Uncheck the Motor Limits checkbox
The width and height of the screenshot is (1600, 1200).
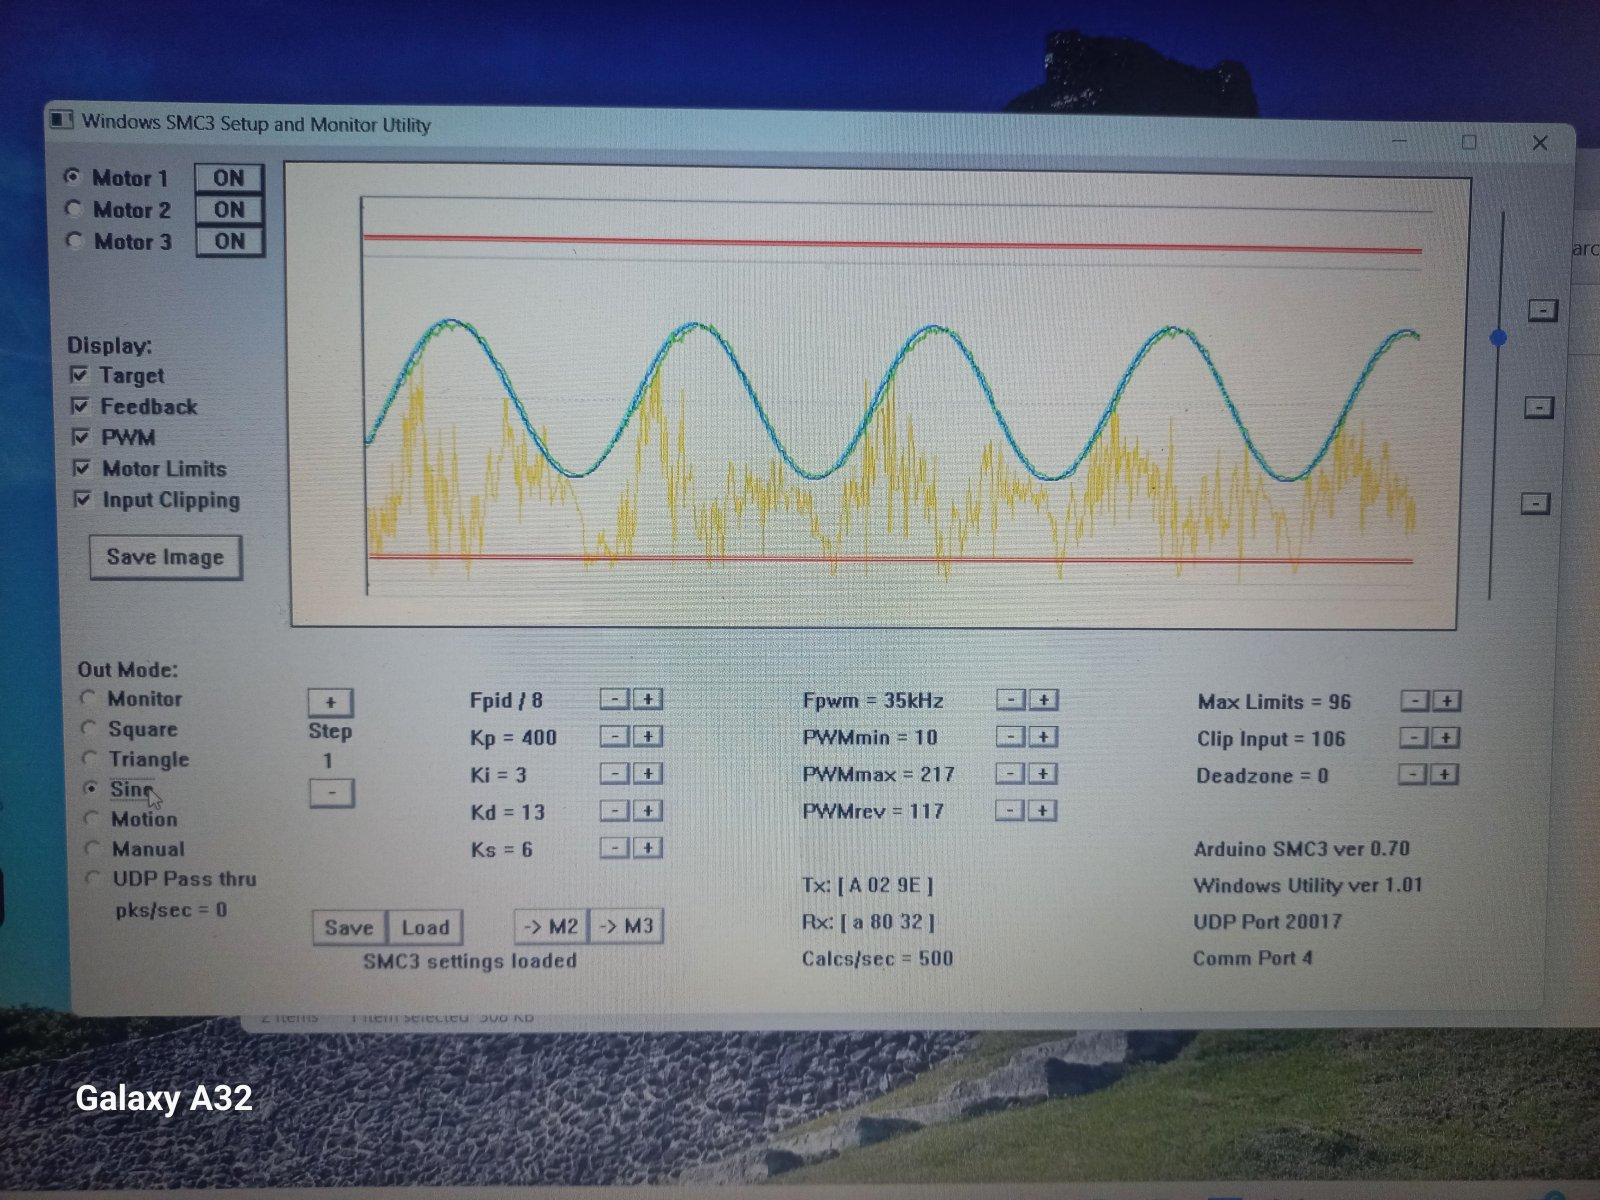tap(83, 468)
